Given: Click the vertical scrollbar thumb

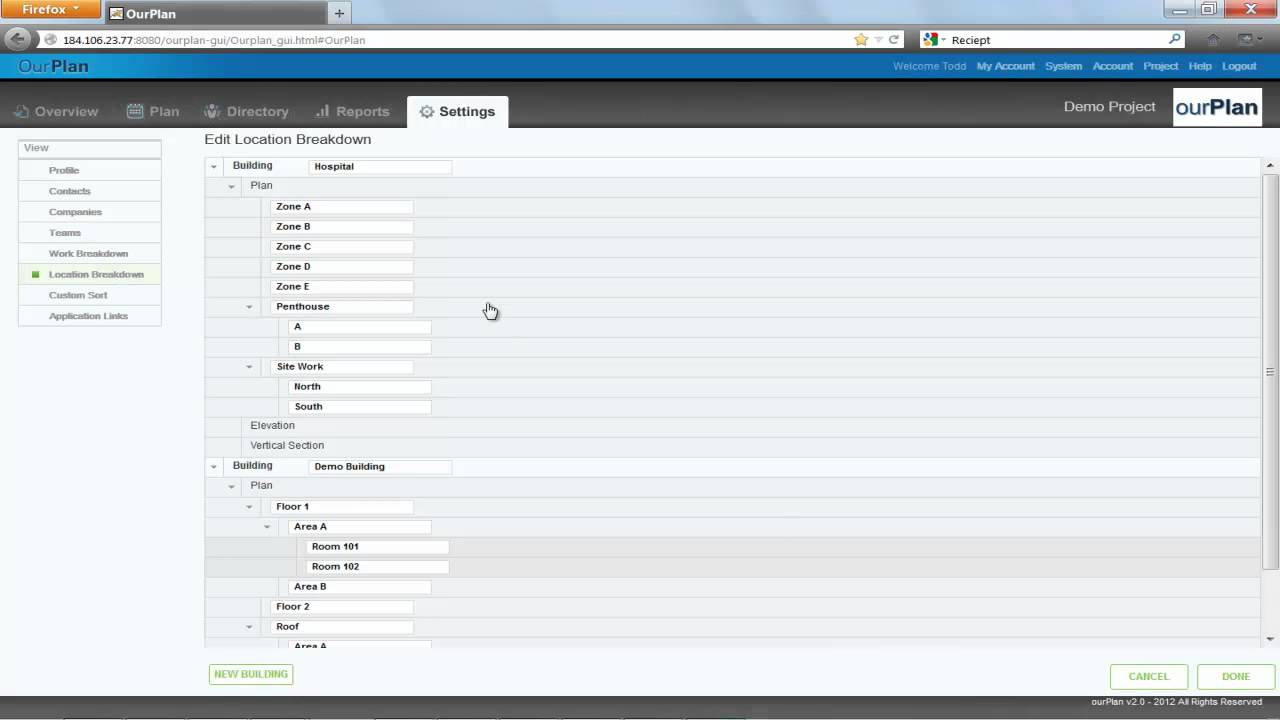Looking at the screenshot, I should pos(1270,371).
